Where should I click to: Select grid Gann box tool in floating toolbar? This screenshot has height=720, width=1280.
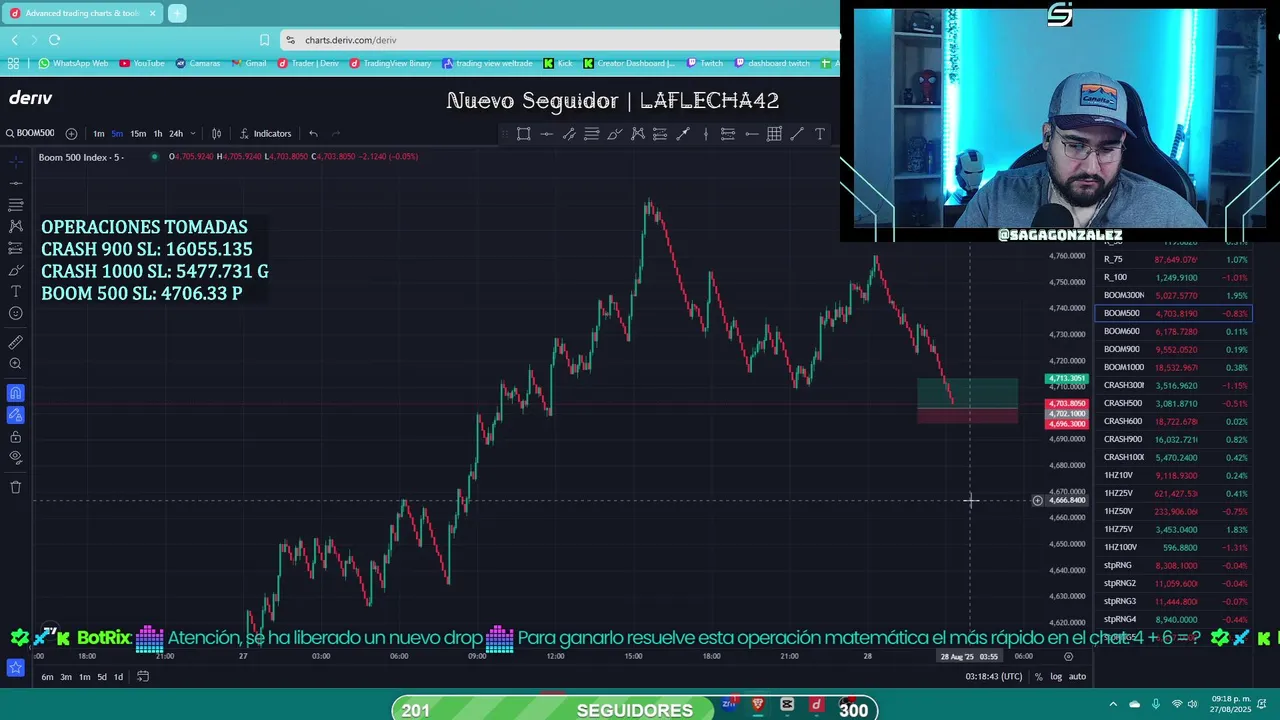point(774,134)
